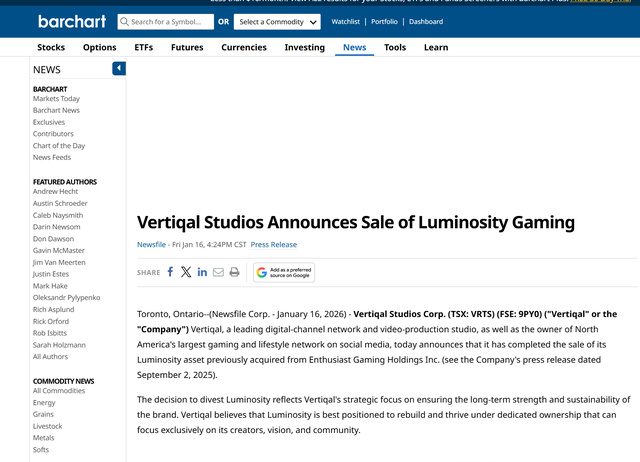This screenshot has width=640, height=462.
Task: Go to Watchlist
Action: (346, 22)
